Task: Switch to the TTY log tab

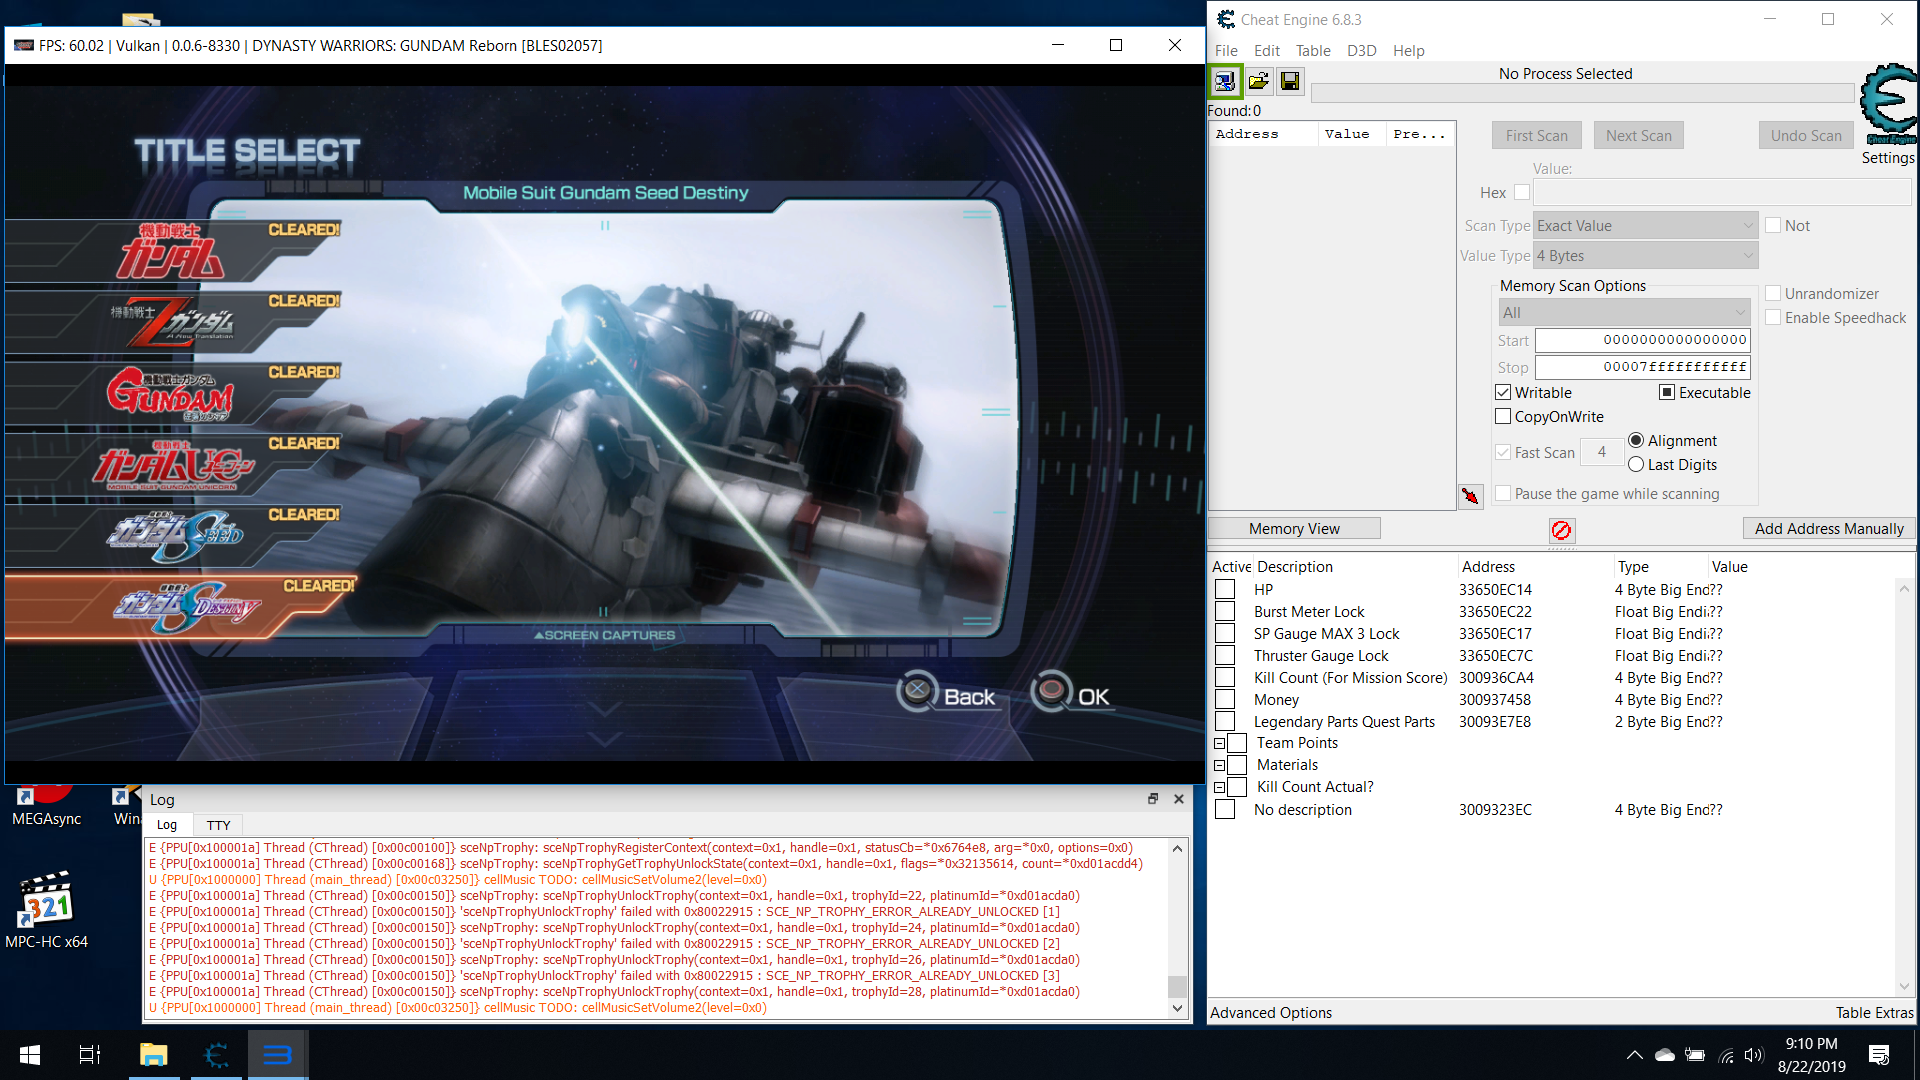Action: pyautogui.click(x=218, y=825)
